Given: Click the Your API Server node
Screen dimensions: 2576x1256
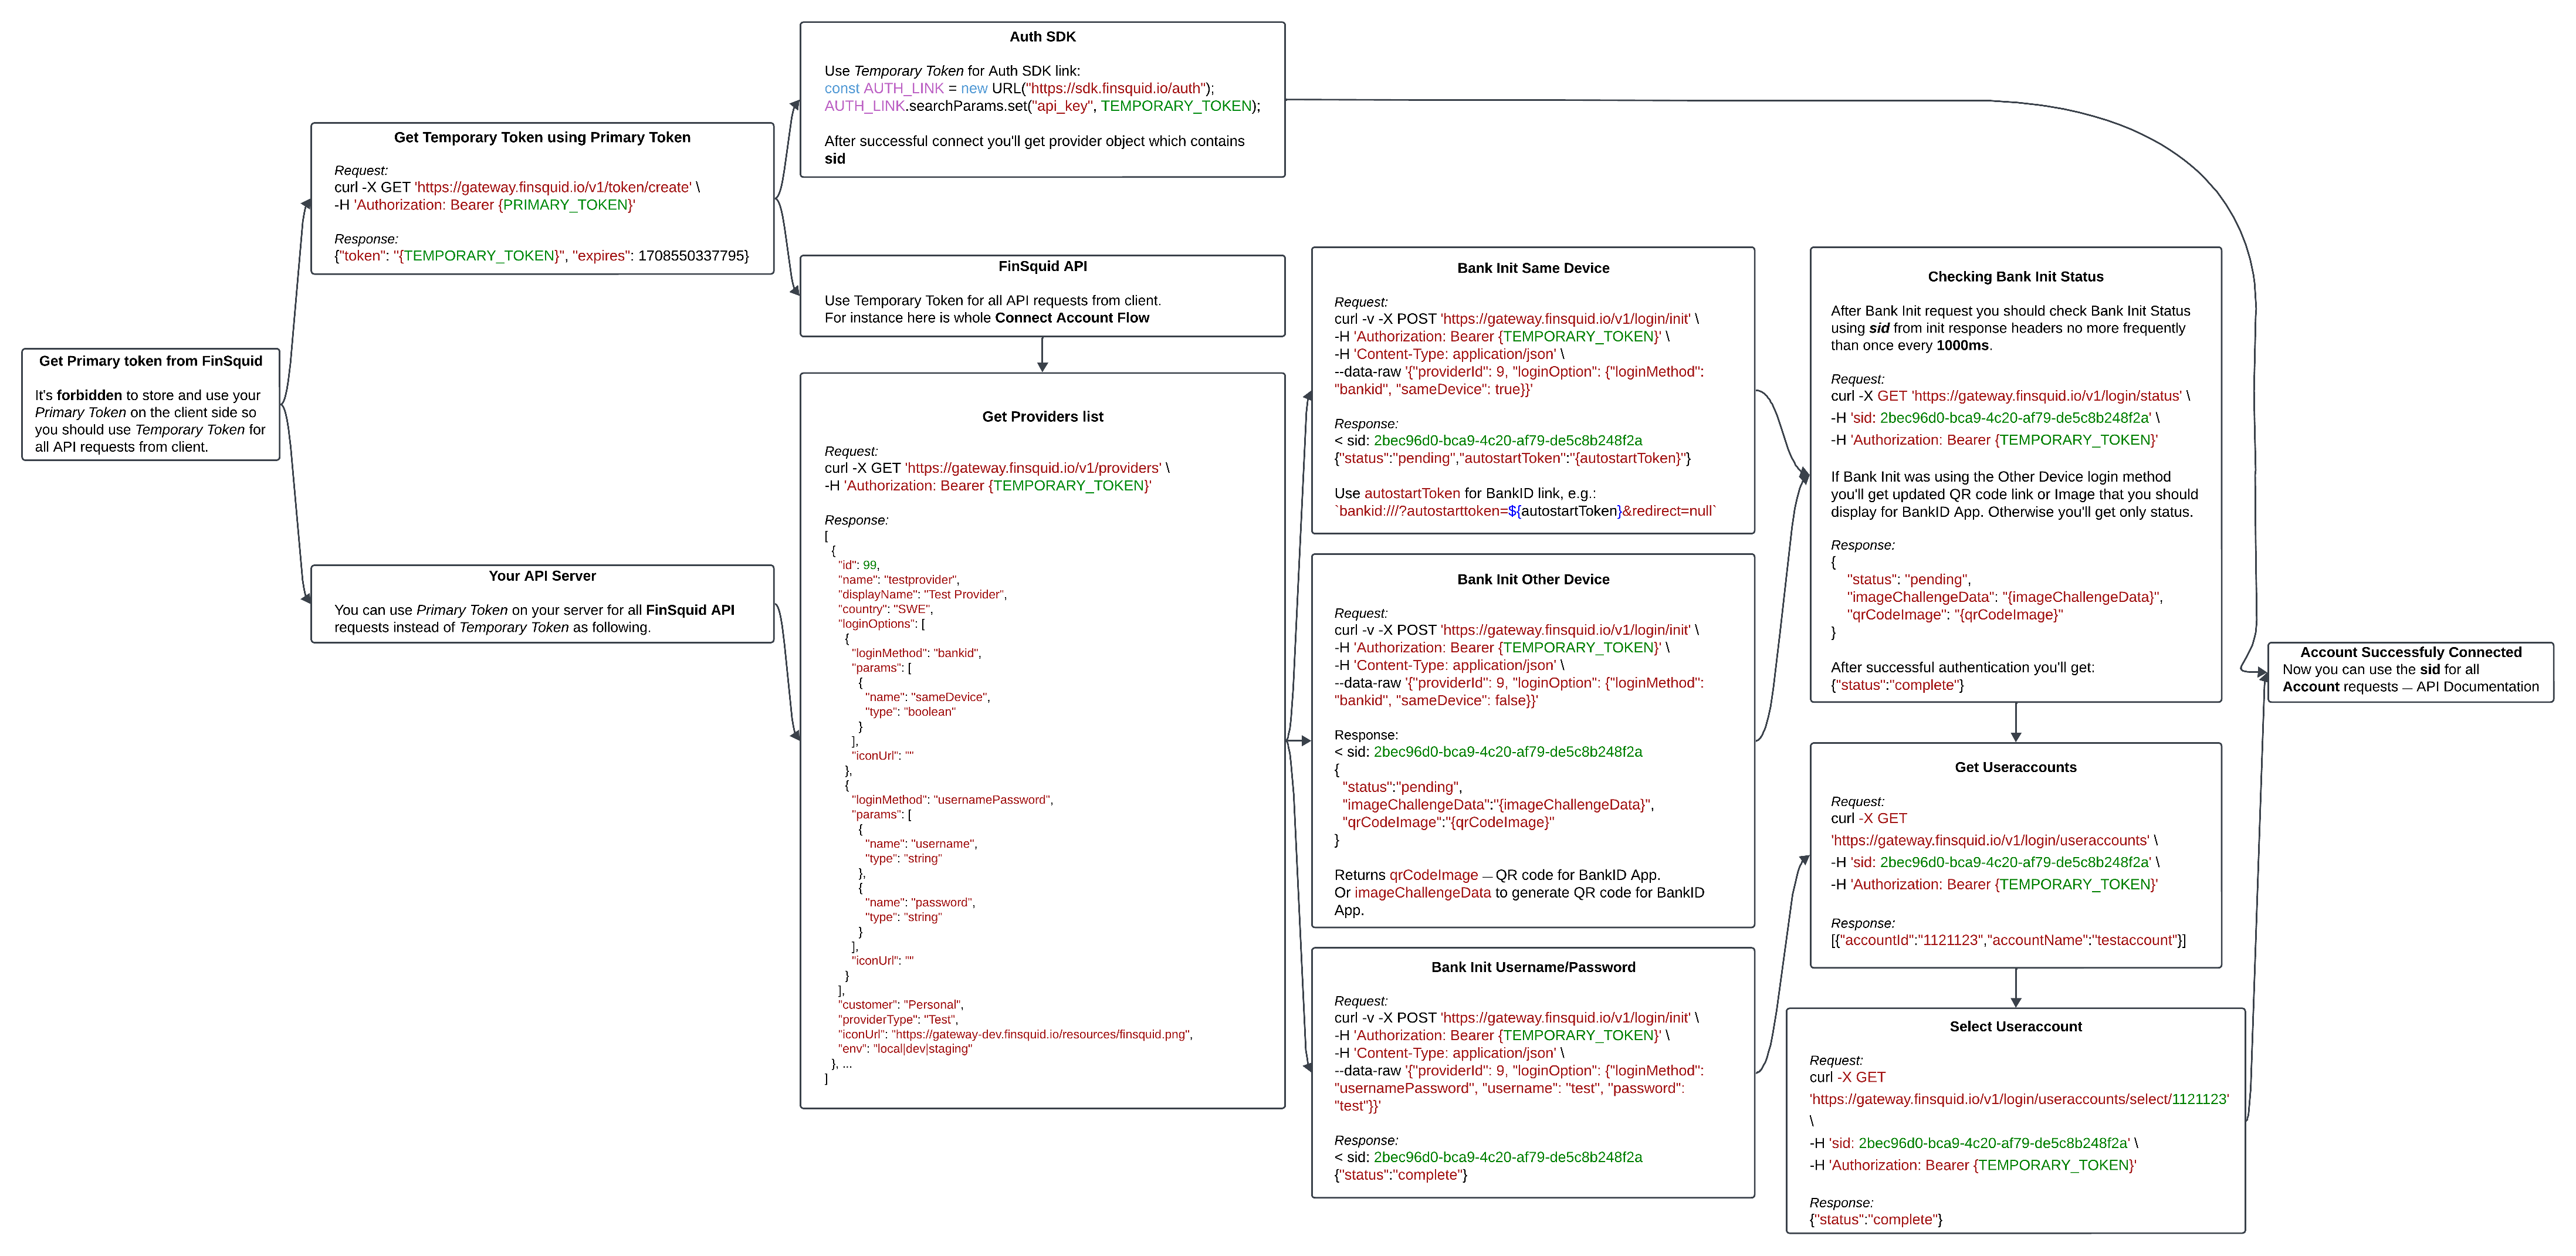Looking at the screenshot, I should coord(542,575).
